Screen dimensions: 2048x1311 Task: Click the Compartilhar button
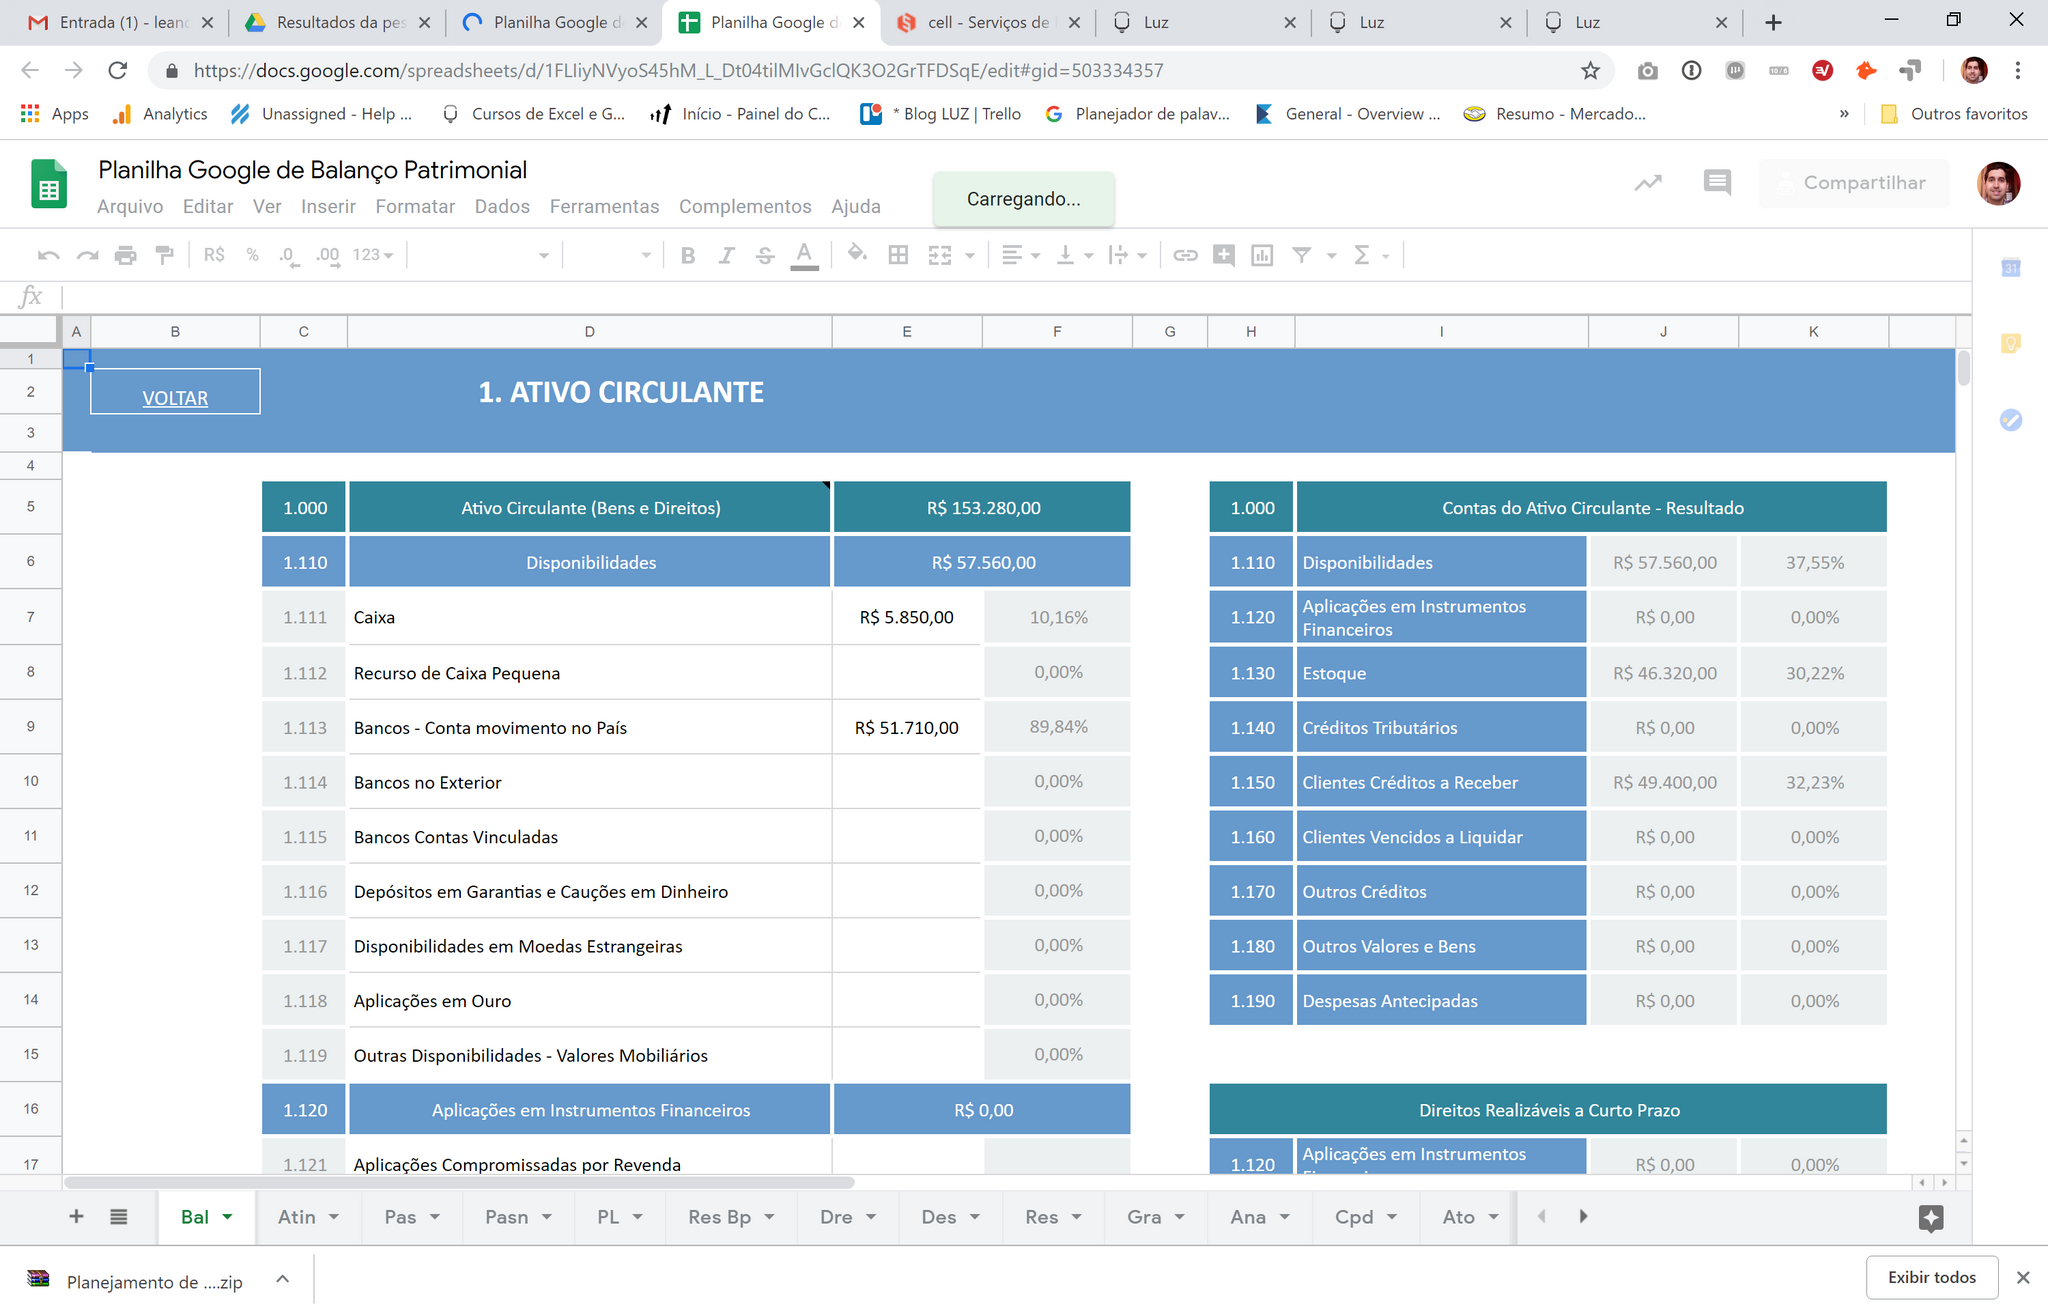point(1853,183)
